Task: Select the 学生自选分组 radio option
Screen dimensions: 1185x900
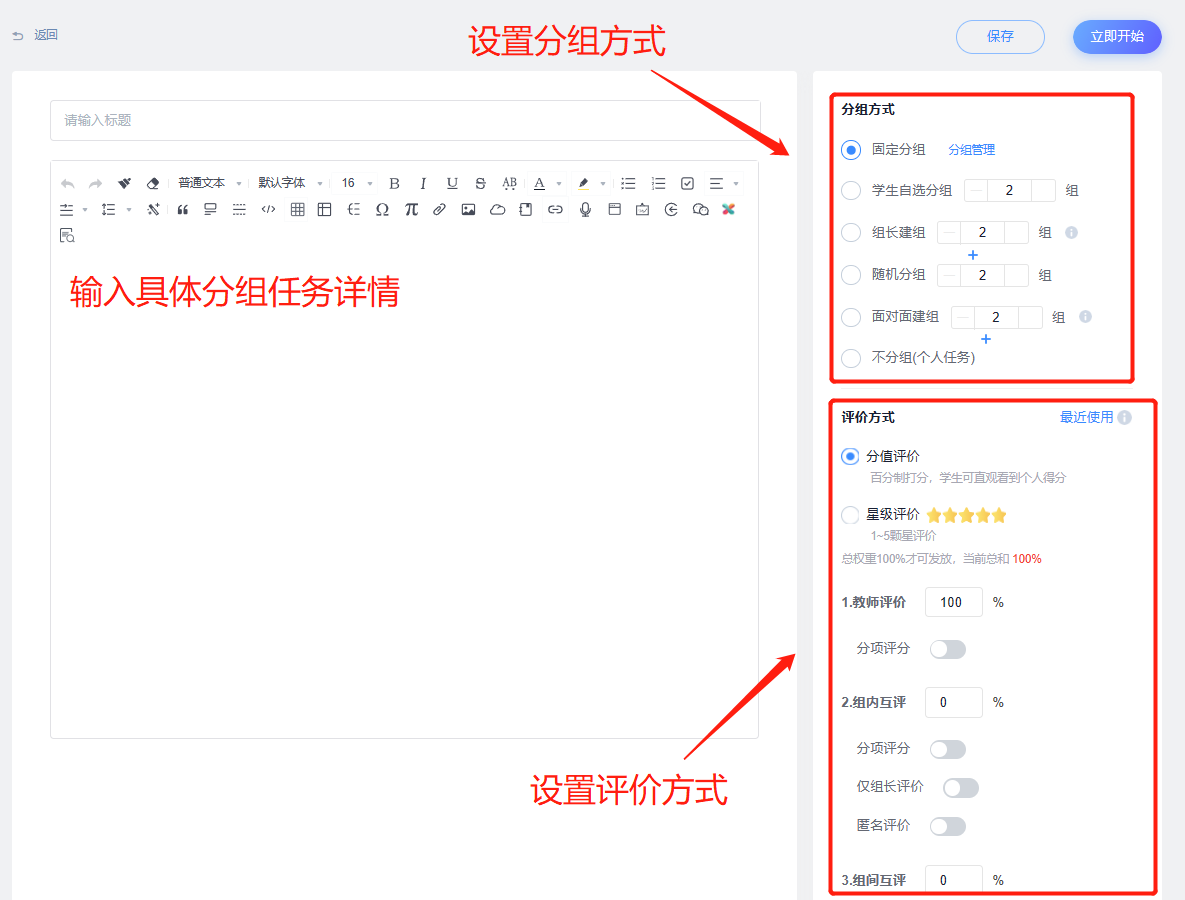Action: point(851,190)
